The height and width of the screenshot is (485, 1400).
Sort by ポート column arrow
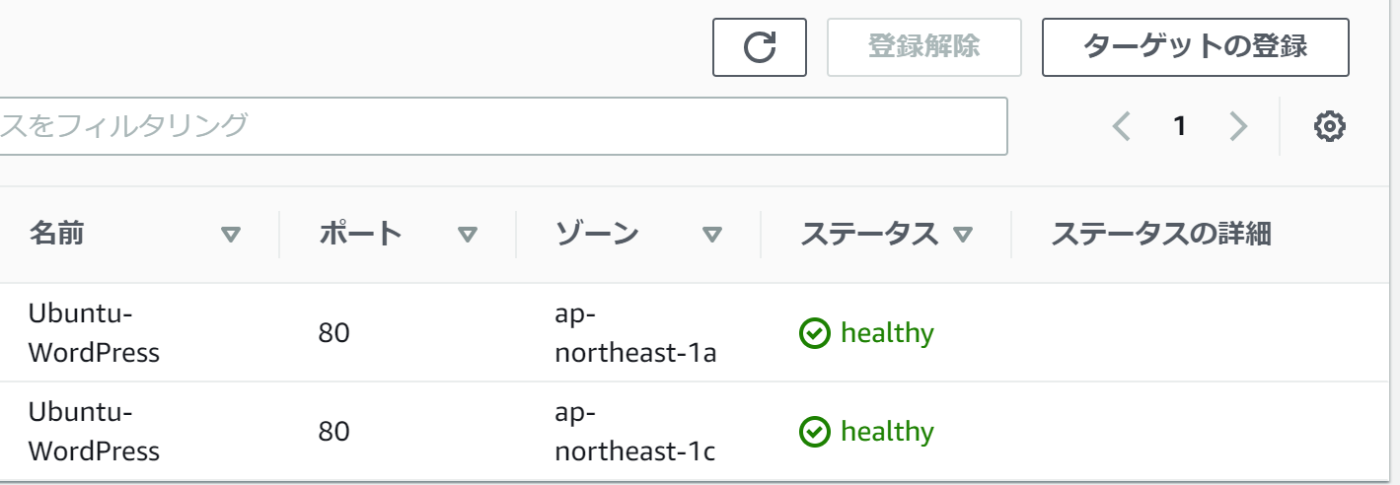[x=467, y=235]
